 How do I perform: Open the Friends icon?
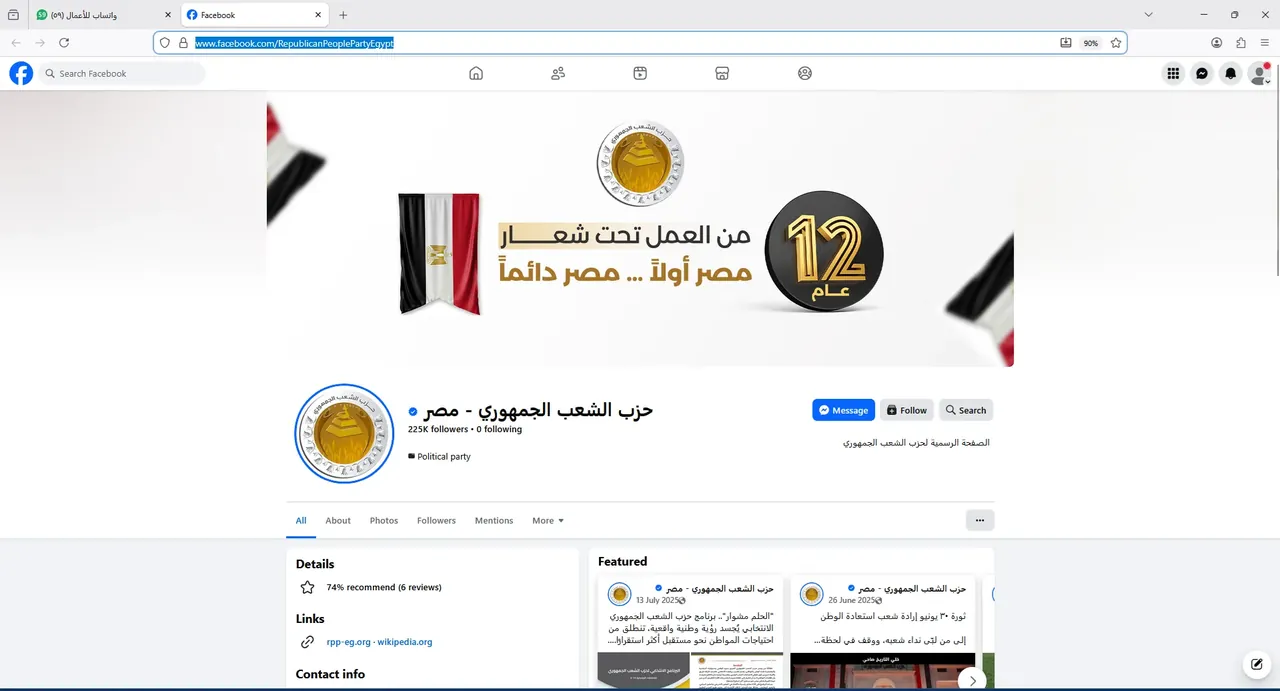[x=558, y=73]
